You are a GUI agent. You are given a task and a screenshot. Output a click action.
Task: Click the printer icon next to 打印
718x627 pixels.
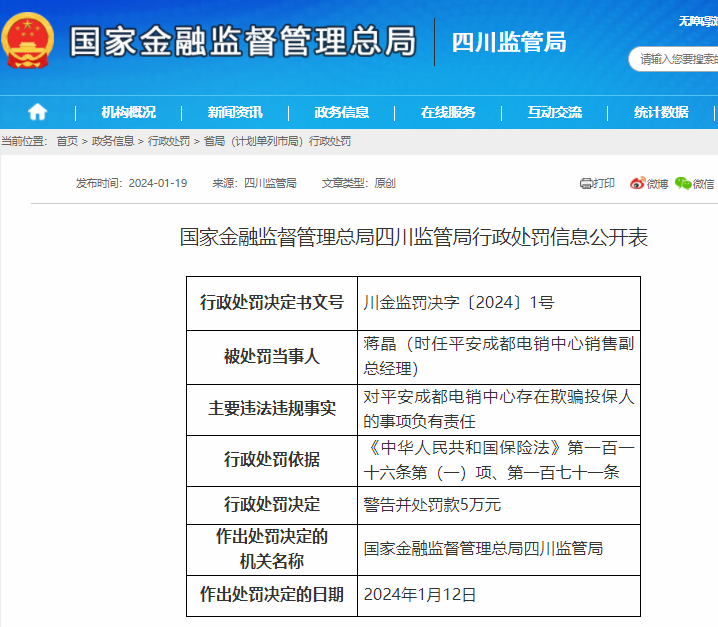(586, 183)
